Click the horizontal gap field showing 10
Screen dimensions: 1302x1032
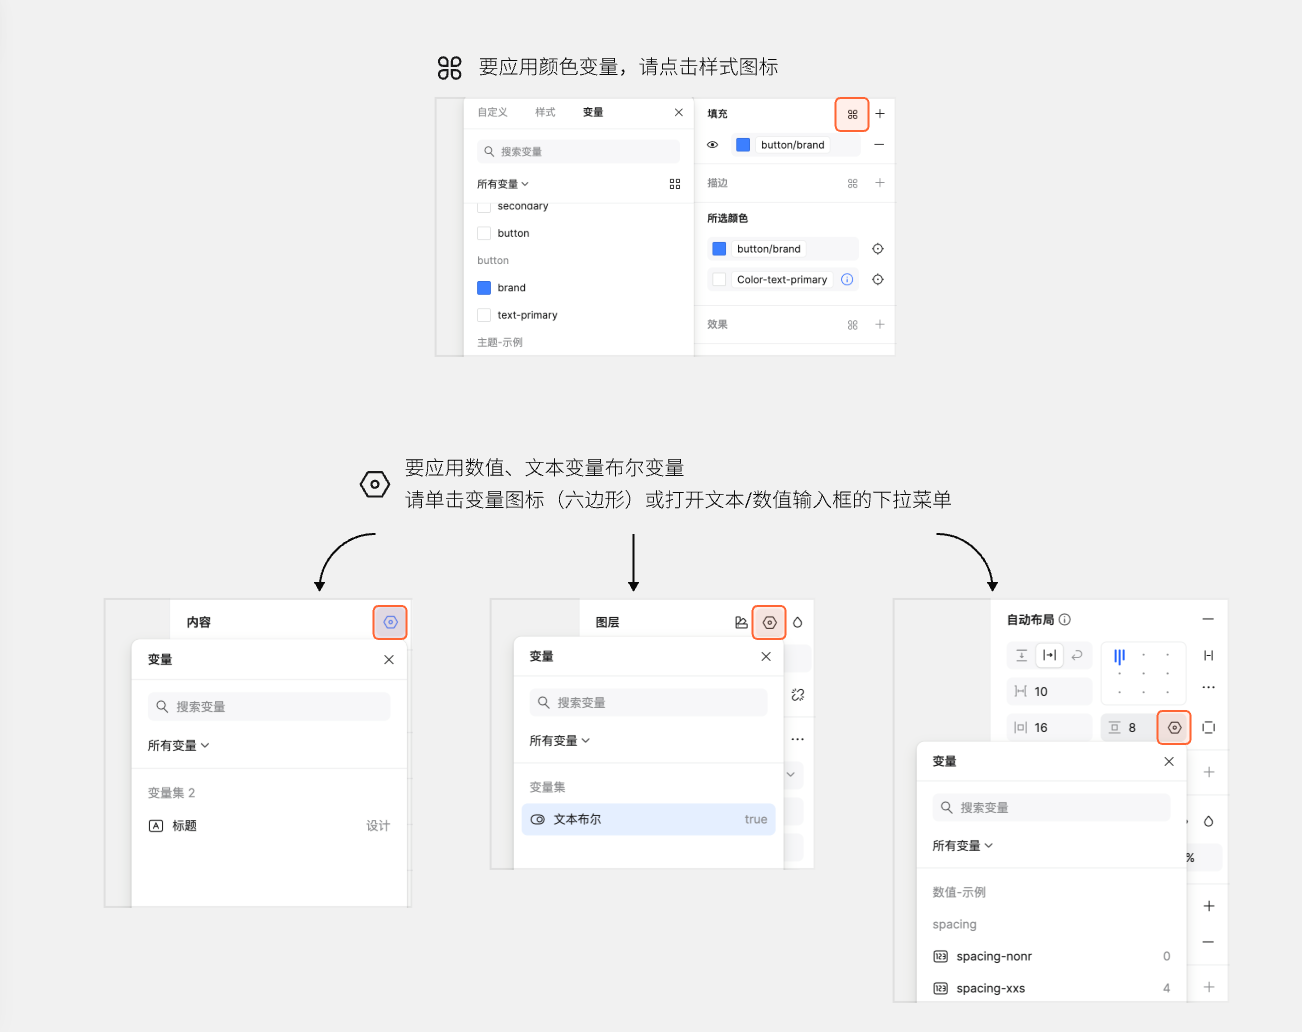point(1049,692)
